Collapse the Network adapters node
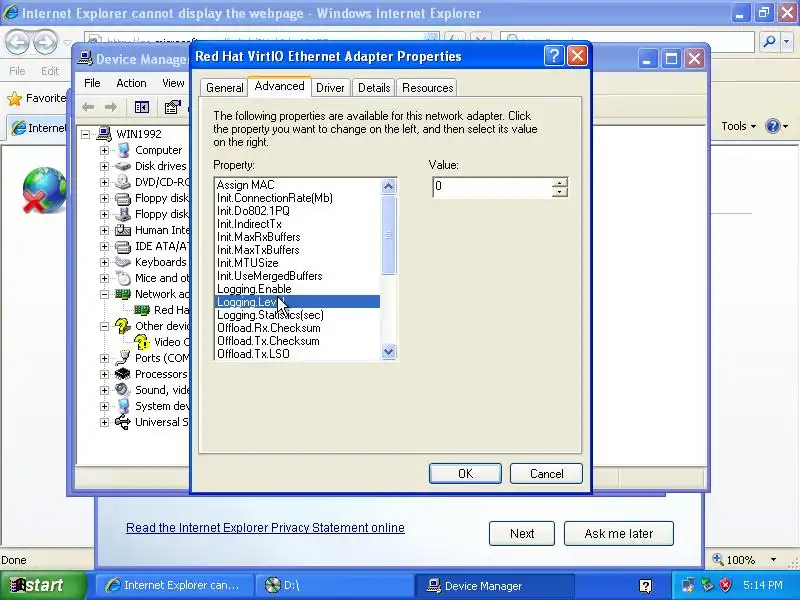This screenshot has width=800, height=600. coord(104,294)
